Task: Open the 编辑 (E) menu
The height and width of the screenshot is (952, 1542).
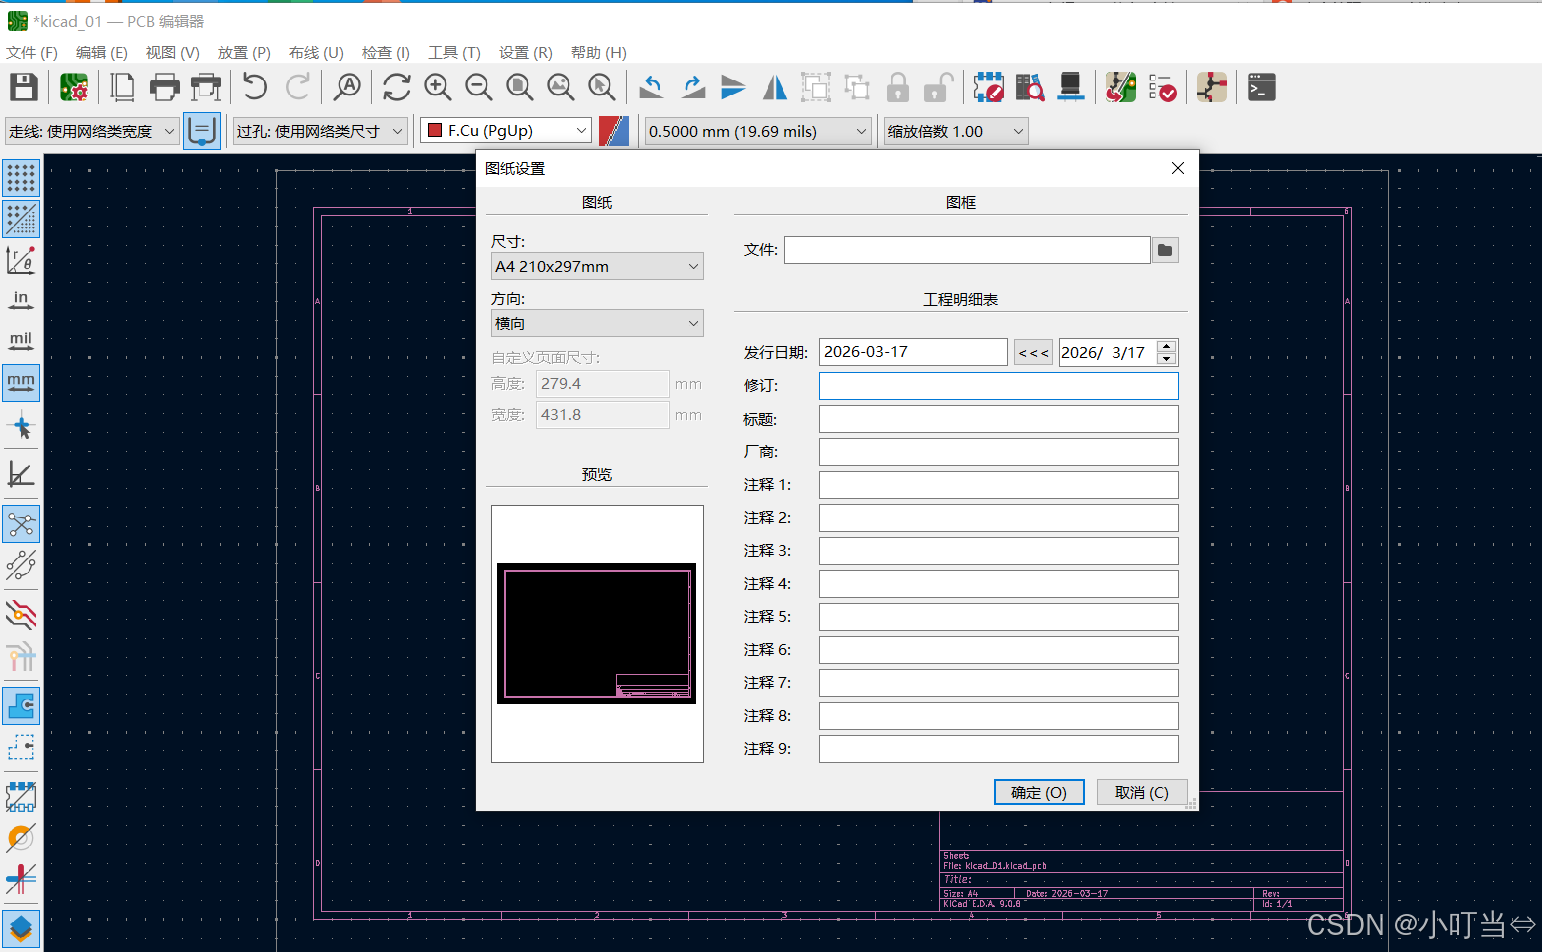Action: (x=102, y=52)
